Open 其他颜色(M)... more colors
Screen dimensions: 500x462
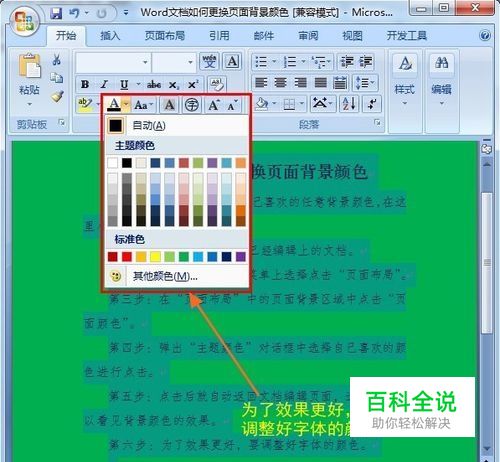pyautogui.click(x=177, y=276)
